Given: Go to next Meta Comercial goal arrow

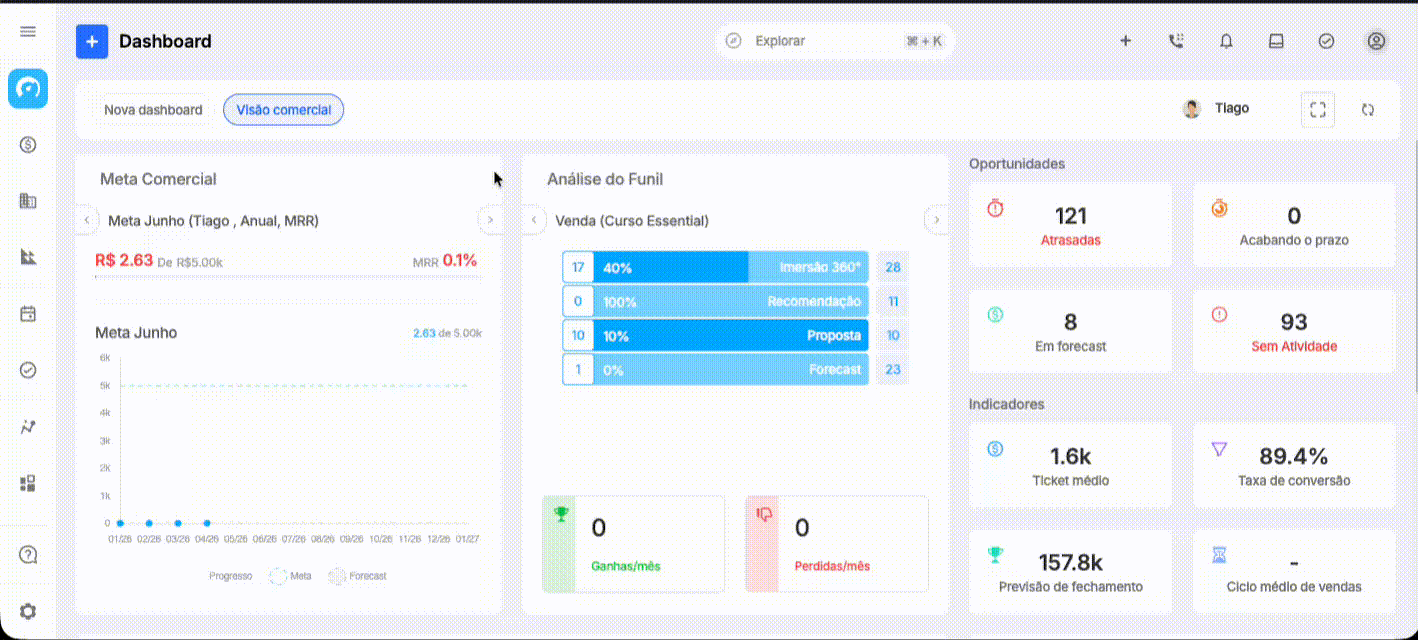Looking at the screenshot, I should (490, 220).
